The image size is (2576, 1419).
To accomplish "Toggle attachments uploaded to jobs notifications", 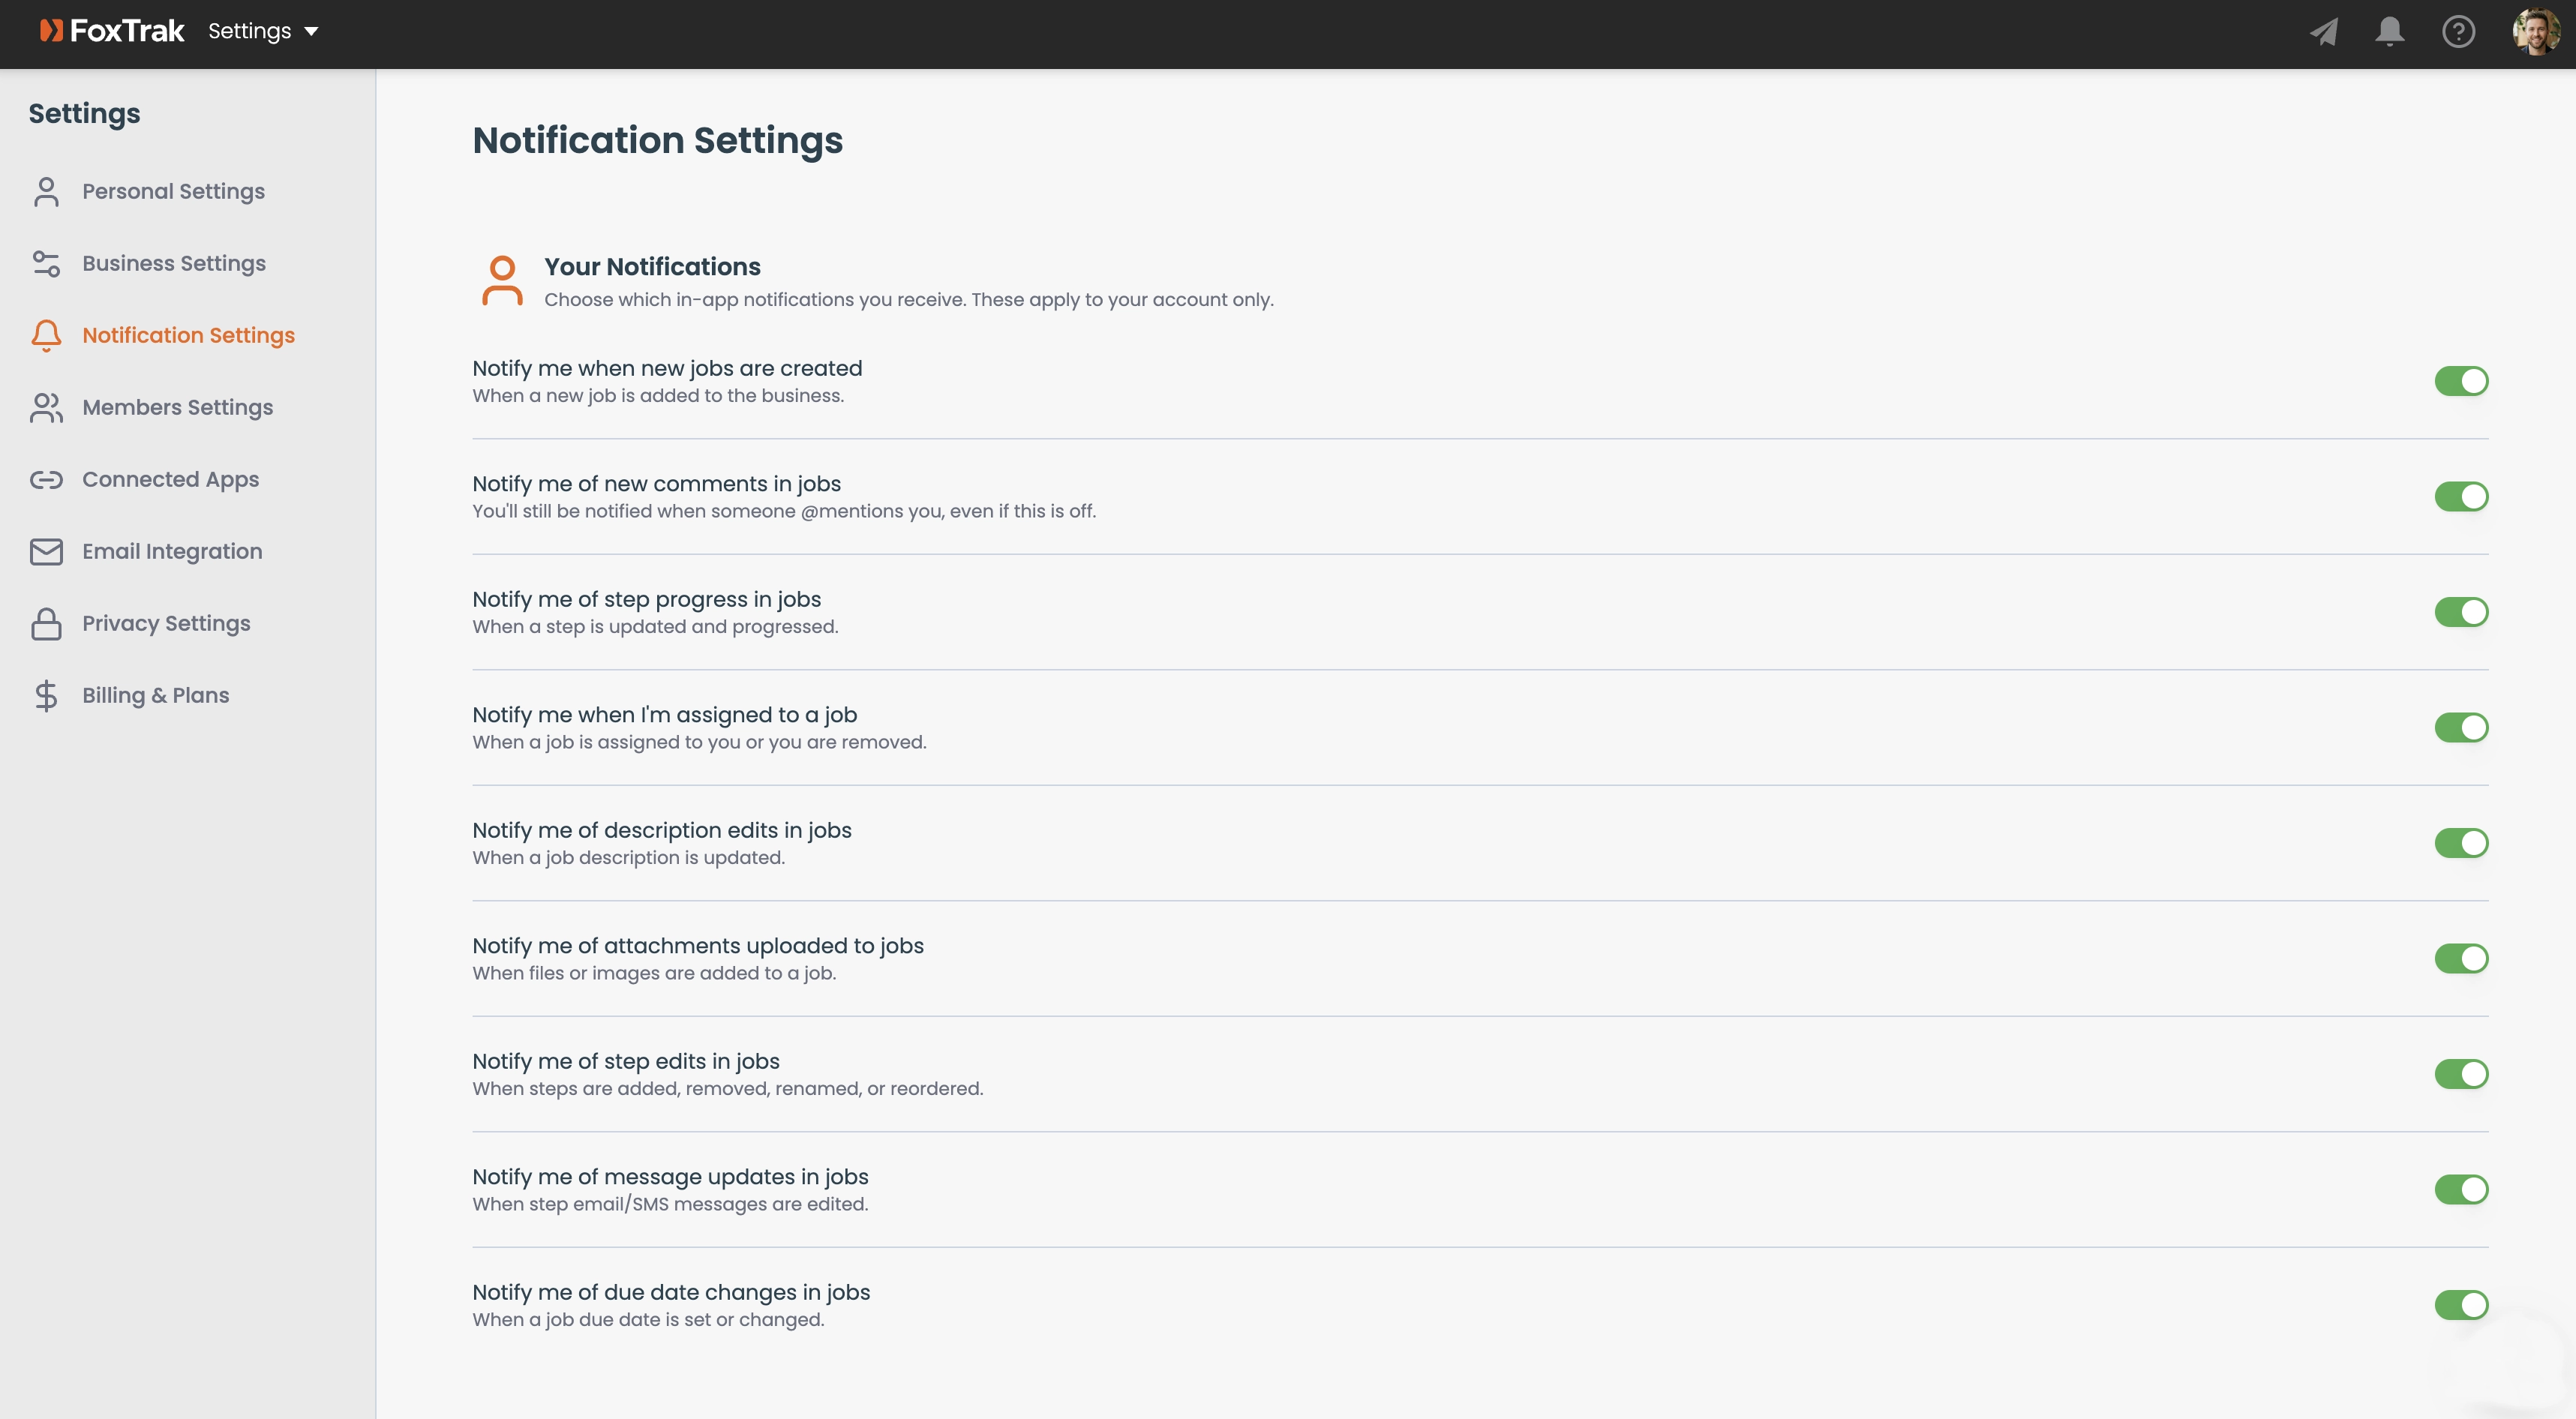I will tap(2461, 958).
